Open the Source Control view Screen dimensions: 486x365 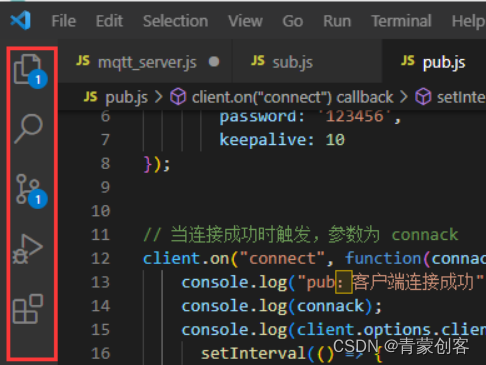pyautogui.click(x=31, y=190)
